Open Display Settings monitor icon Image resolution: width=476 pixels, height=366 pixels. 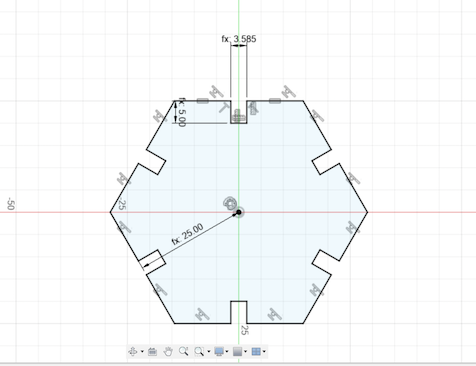[219, 351]
